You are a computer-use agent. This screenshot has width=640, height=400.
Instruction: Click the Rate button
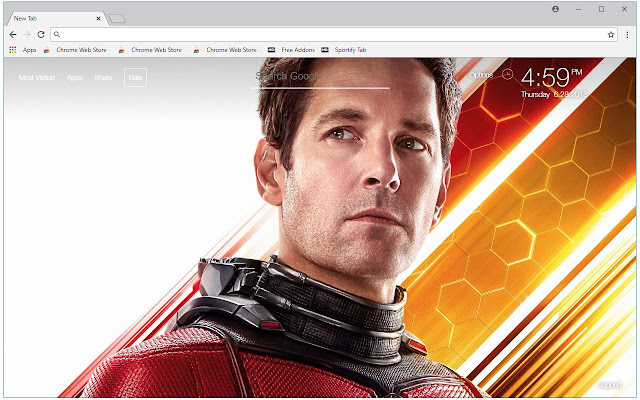pyautogui.click(x=136, y=78)
